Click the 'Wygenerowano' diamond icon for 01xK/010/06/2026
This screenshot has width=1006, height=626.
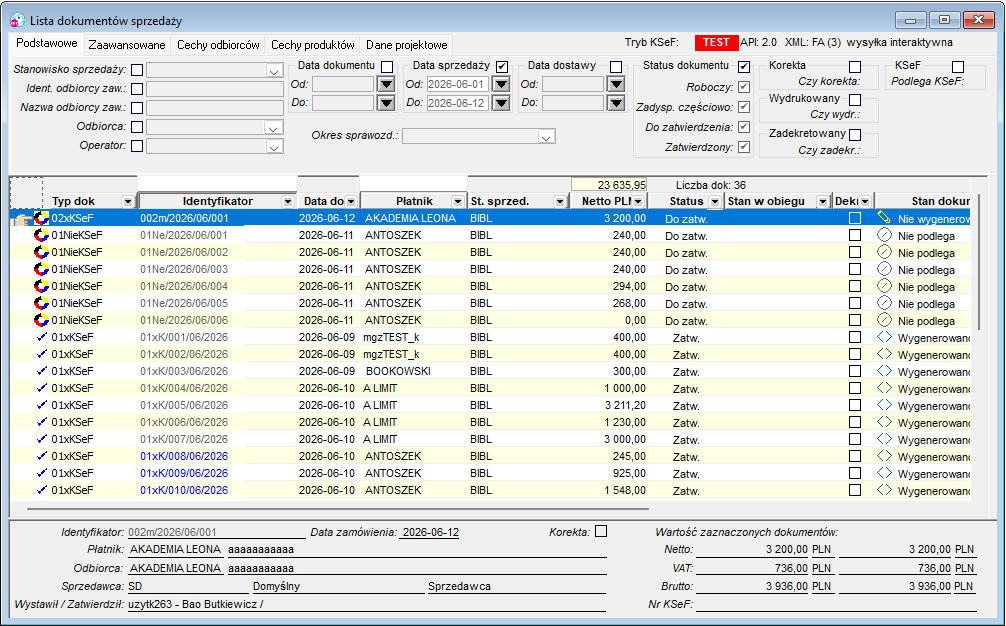pyautogui.click(x=884, y=489)
